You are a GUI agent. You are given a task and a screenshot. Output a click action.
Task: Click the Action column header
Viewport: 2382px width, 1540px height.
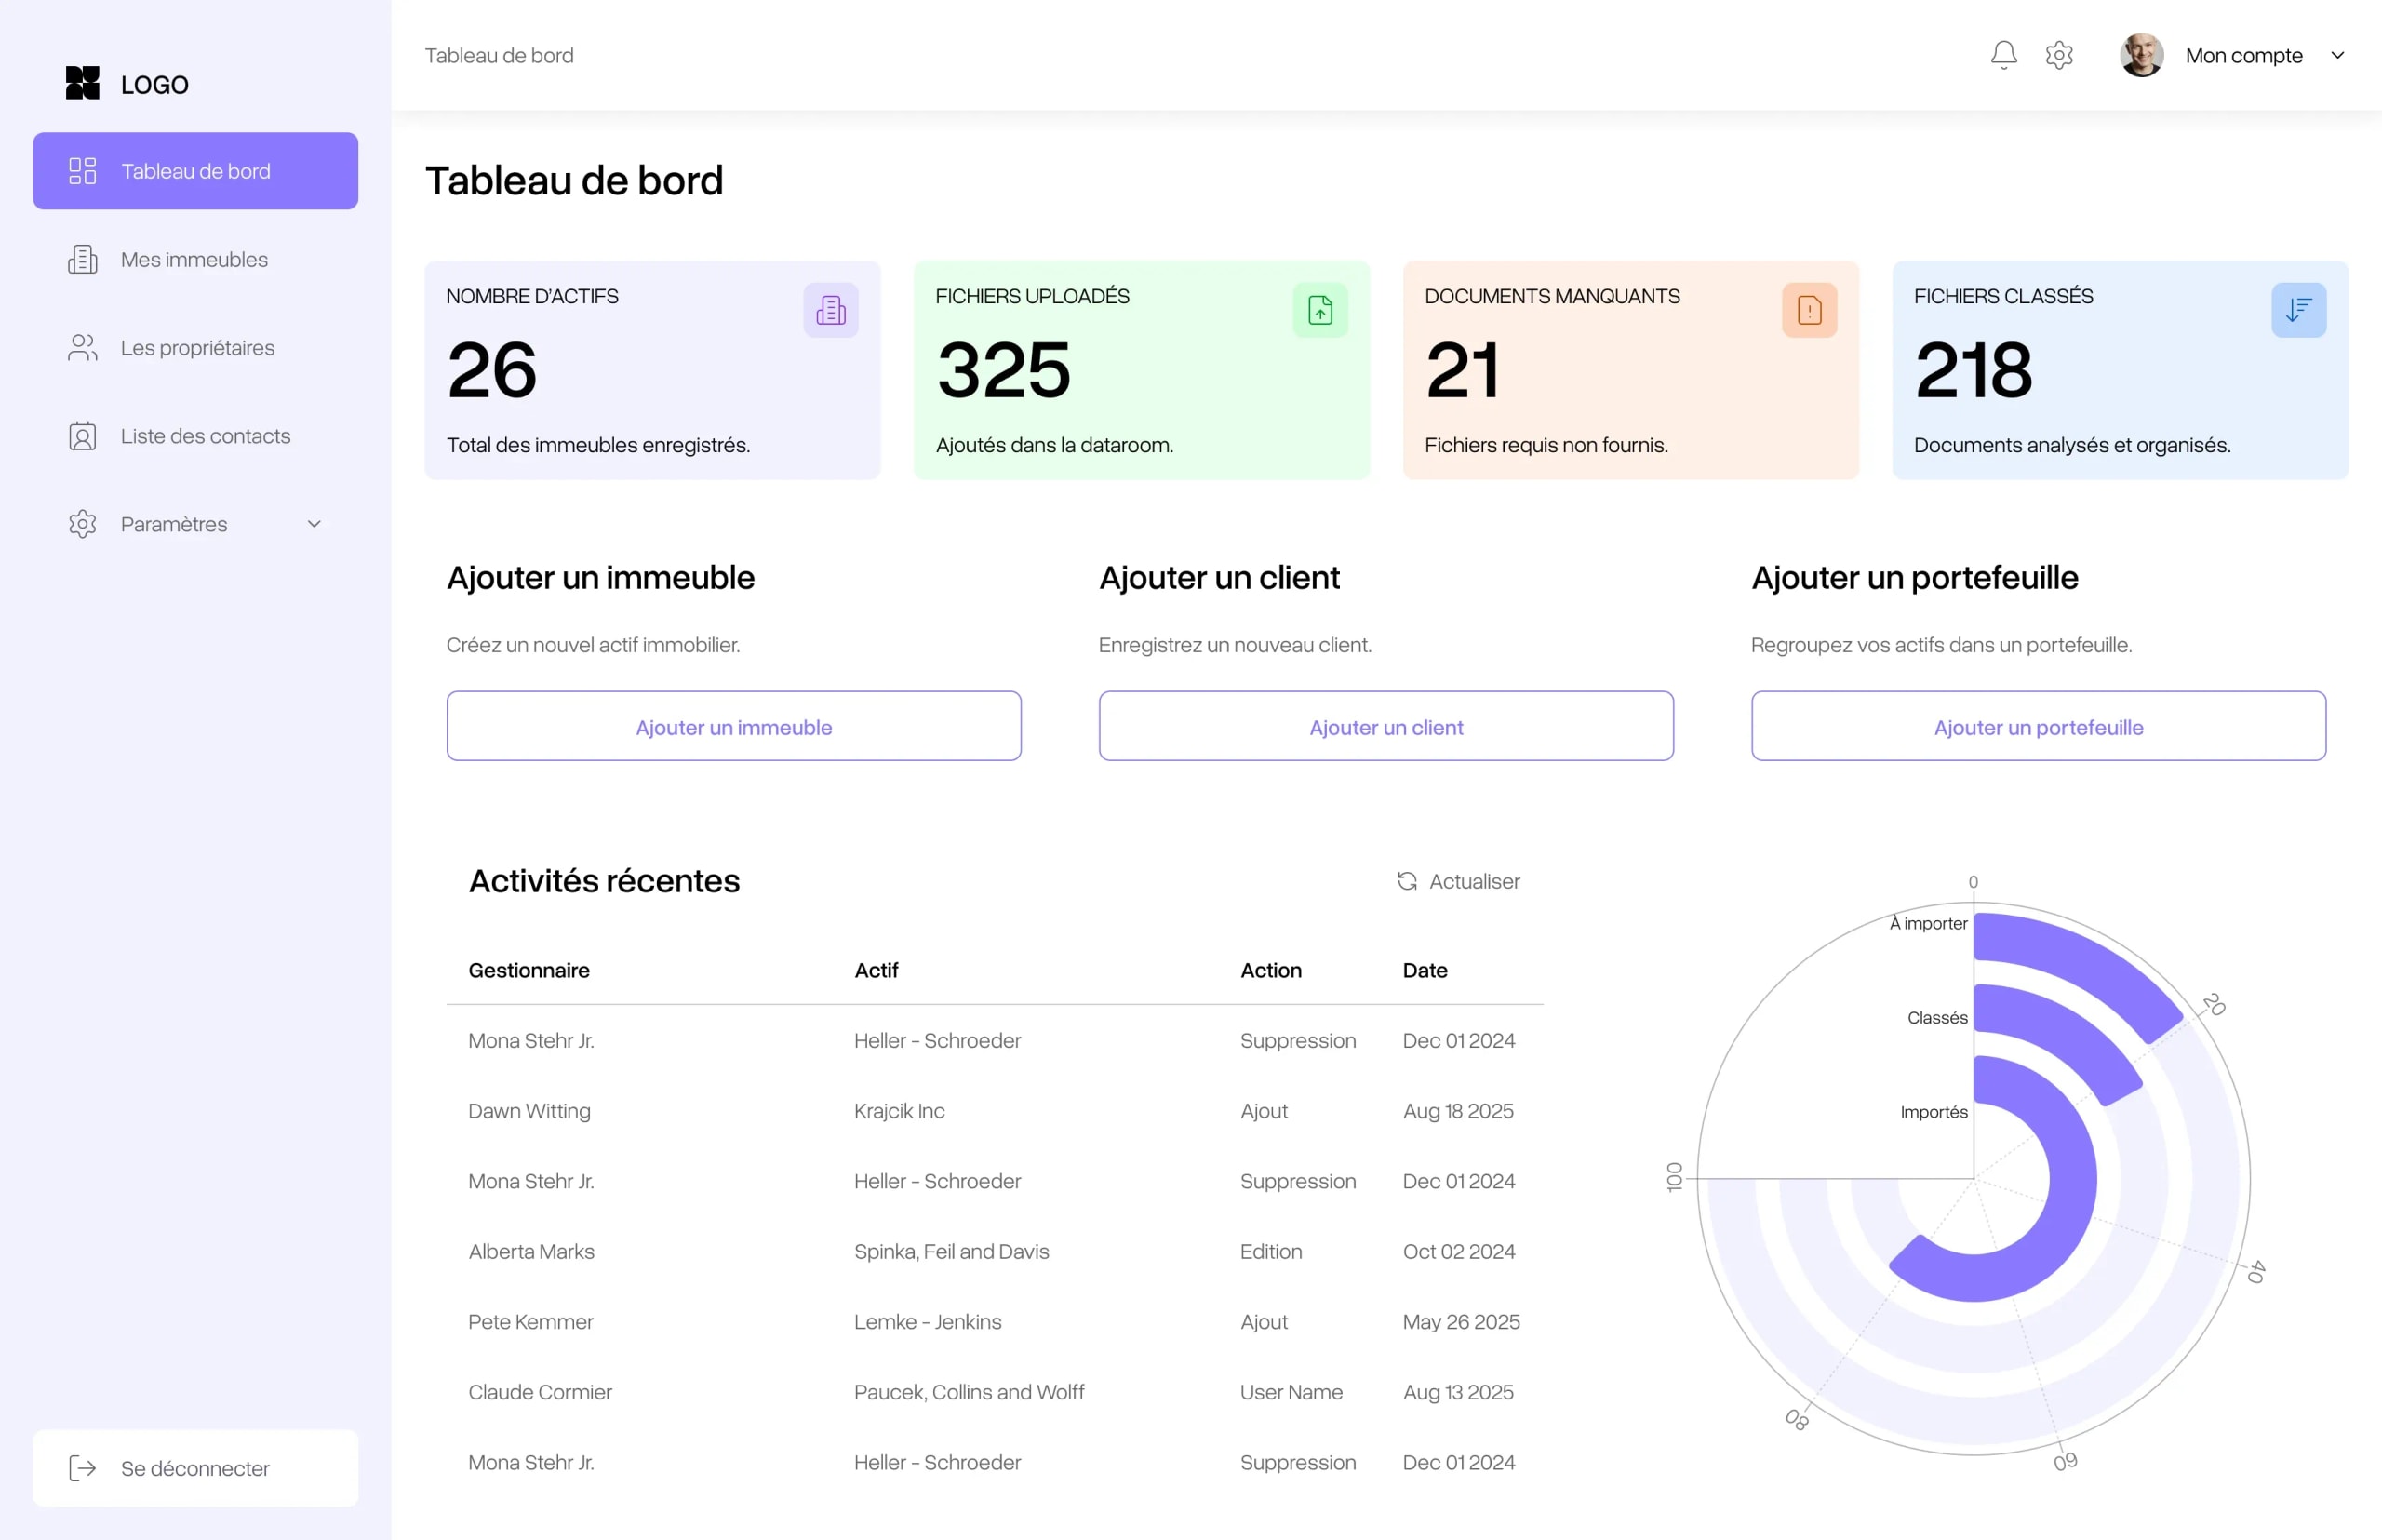[1271, 970]
